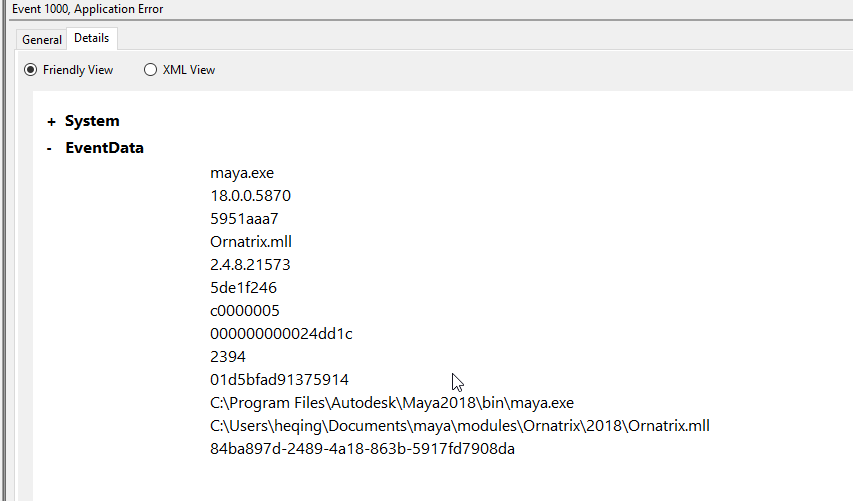Screen dimensions: 853x501
Task: Click the report GUID starting with 84ba897d
Action: click(362, 449)
